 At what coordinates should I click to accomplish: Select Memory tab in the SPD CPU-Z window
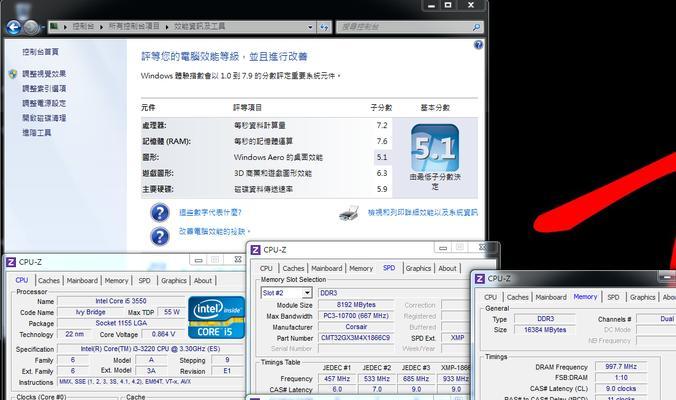361,268
